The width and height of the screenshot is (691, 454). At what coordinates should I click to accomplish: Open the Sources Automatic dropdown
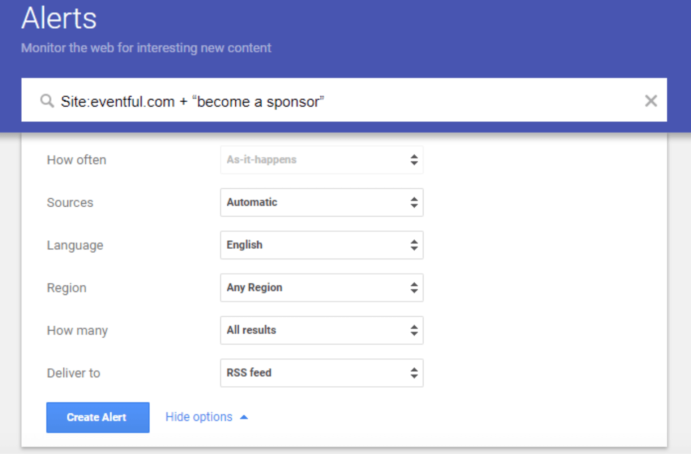[322, 202]
